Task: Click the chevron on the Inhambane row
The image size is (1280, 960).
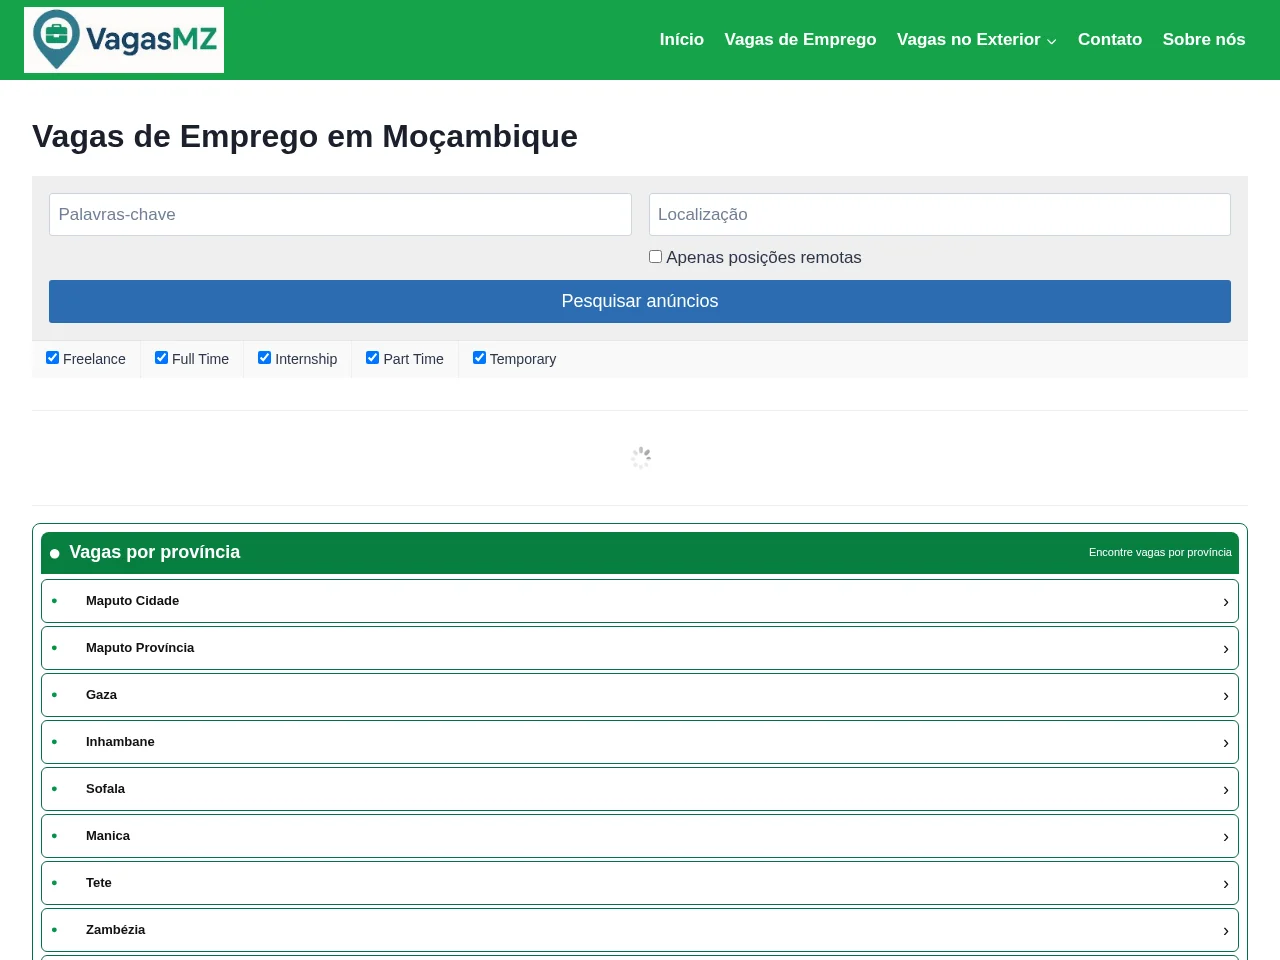Action: click(1226, 743)
